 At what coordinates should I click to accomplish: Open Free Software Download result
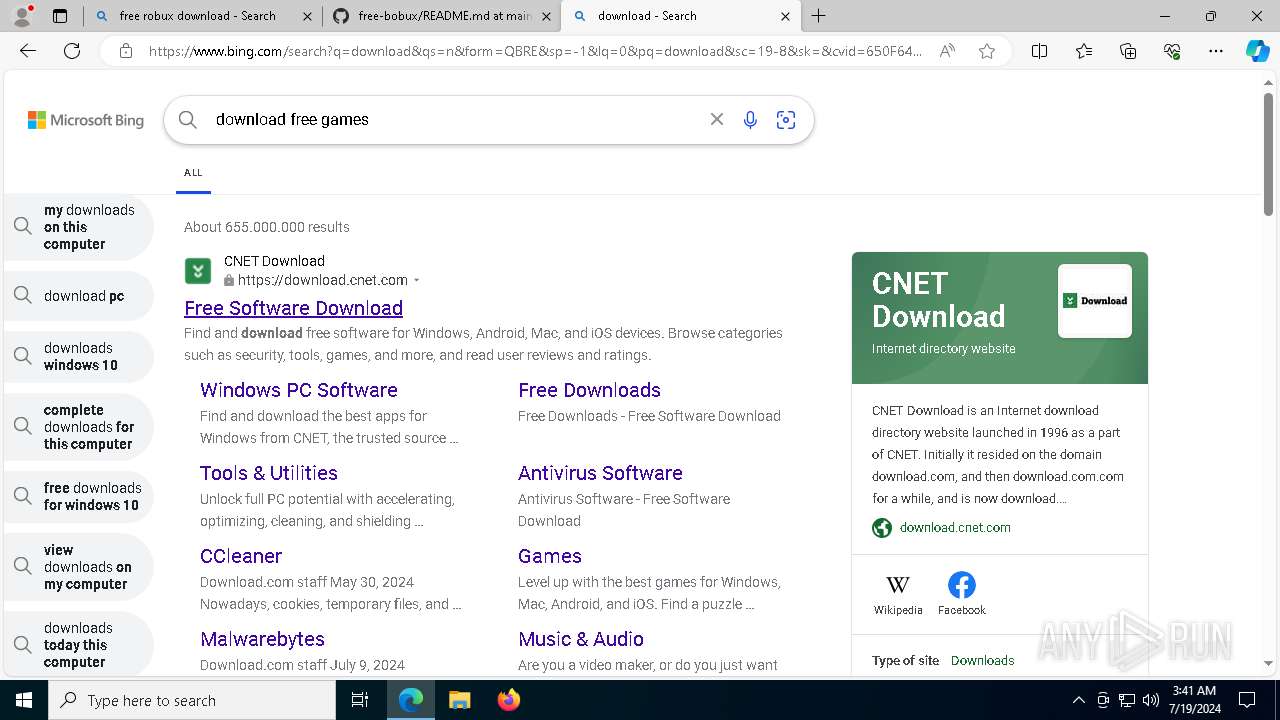[293, 308]
